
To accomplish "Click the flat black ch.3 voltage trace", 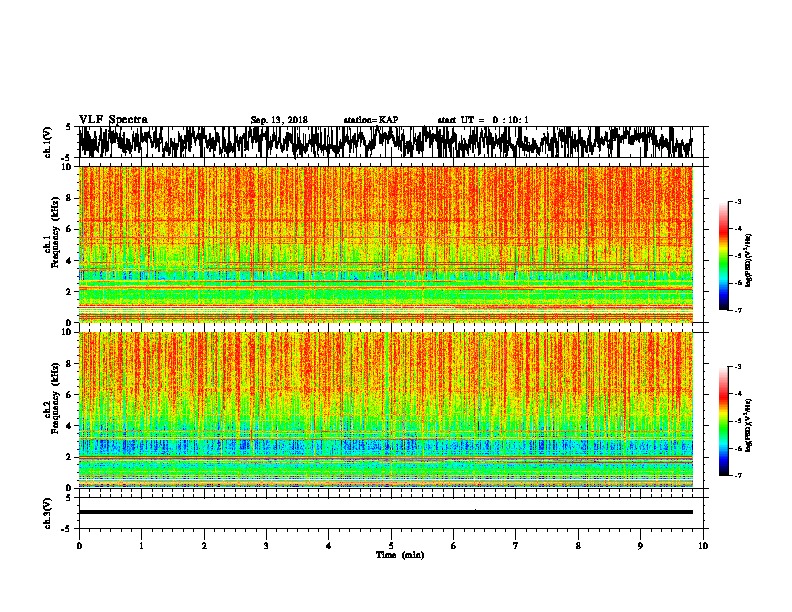I will click(385, 512).
